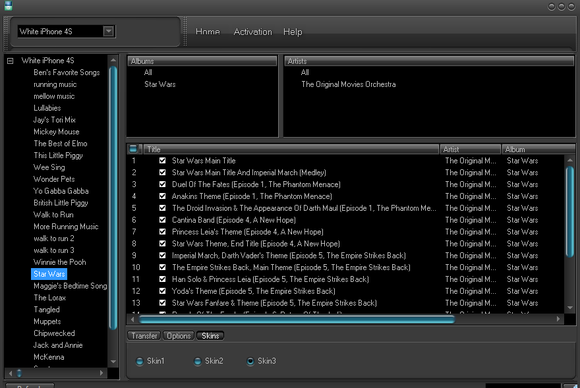
Task: Uncheck the Main Title And Imperial March track
Action: click(x=162, y=172)
